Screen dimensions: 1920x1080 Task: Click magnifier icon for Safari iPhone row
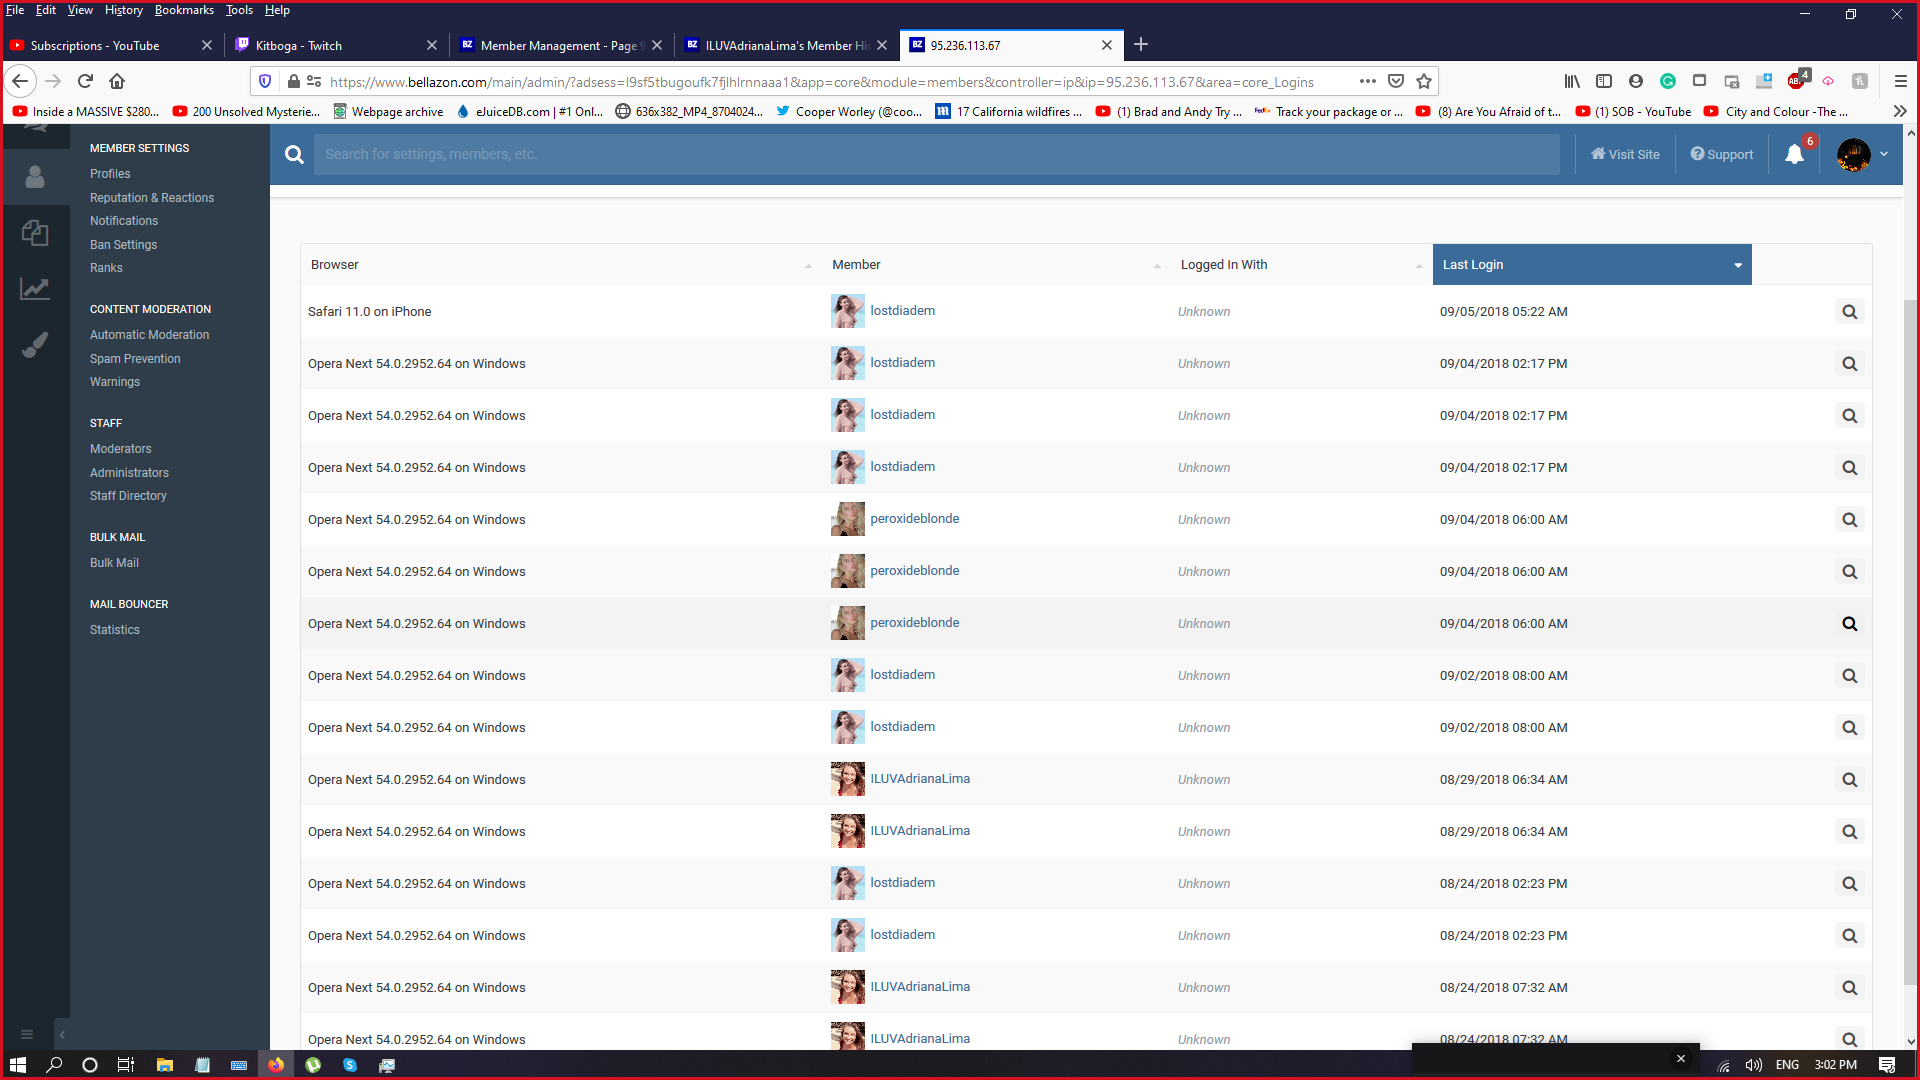(1849, 312)
